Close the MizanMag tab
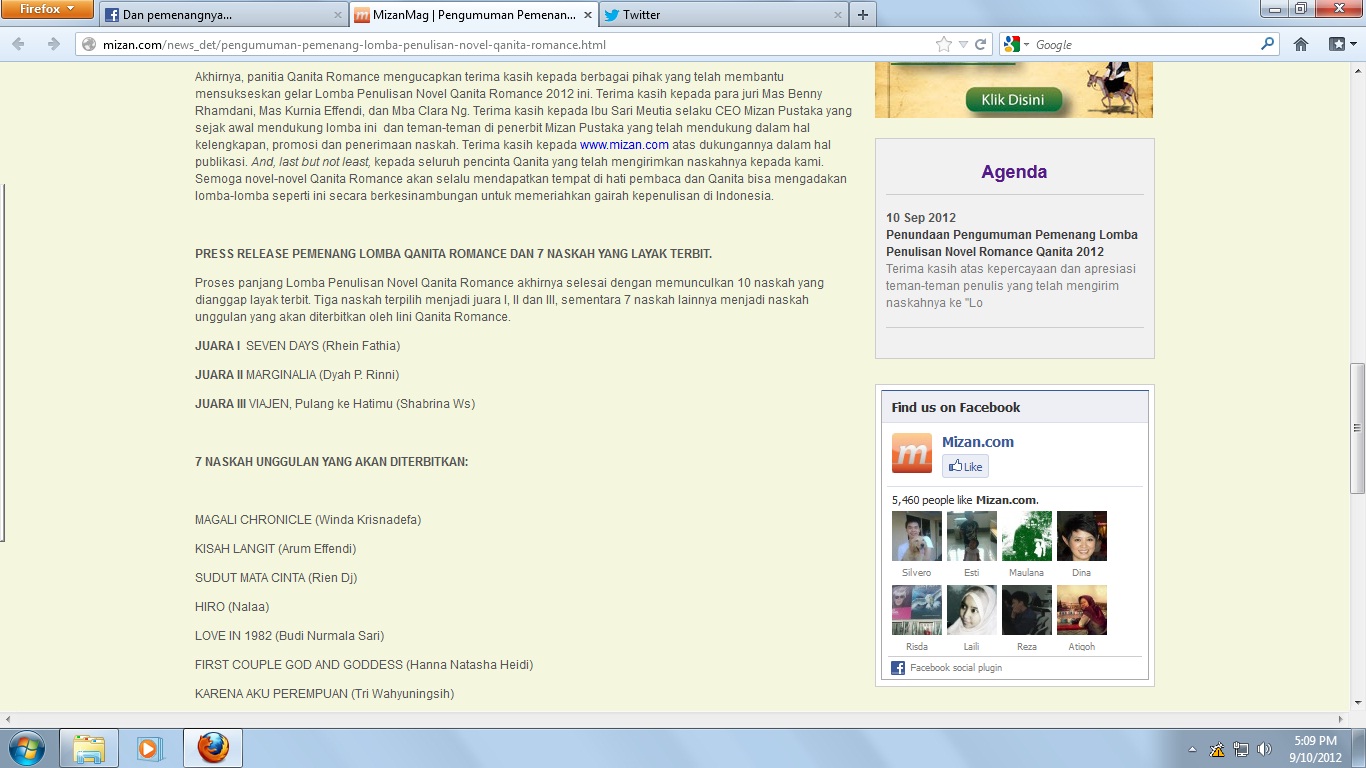 (586, 15)
